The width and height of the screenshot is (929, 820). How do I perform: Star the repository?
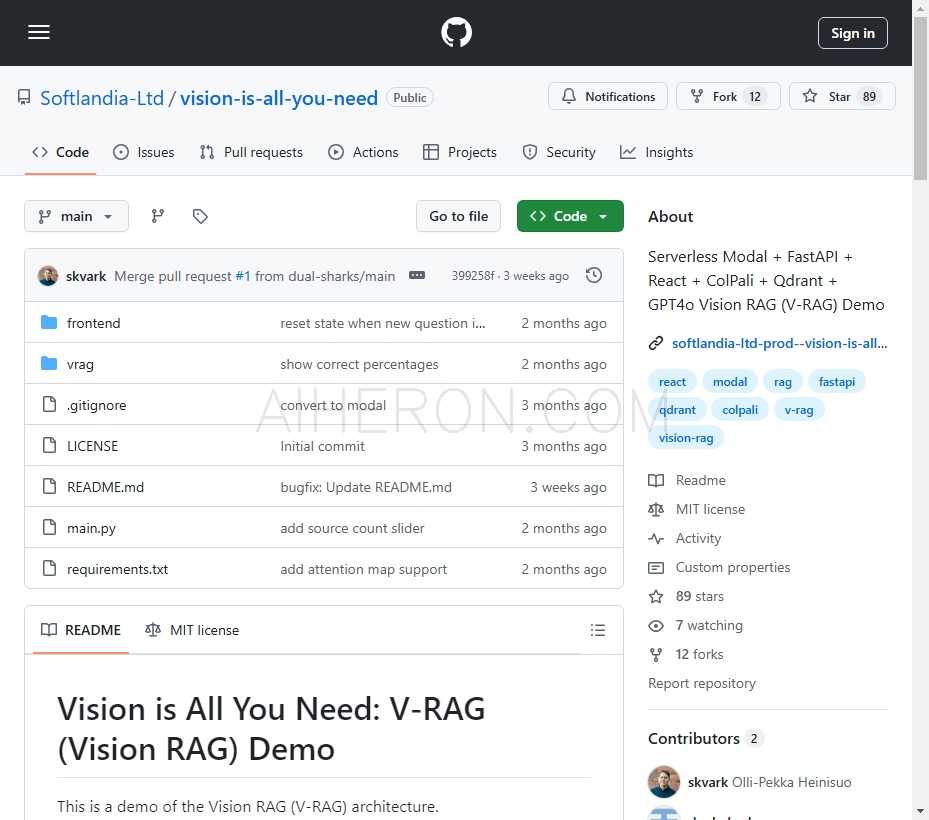coord(841,97)
